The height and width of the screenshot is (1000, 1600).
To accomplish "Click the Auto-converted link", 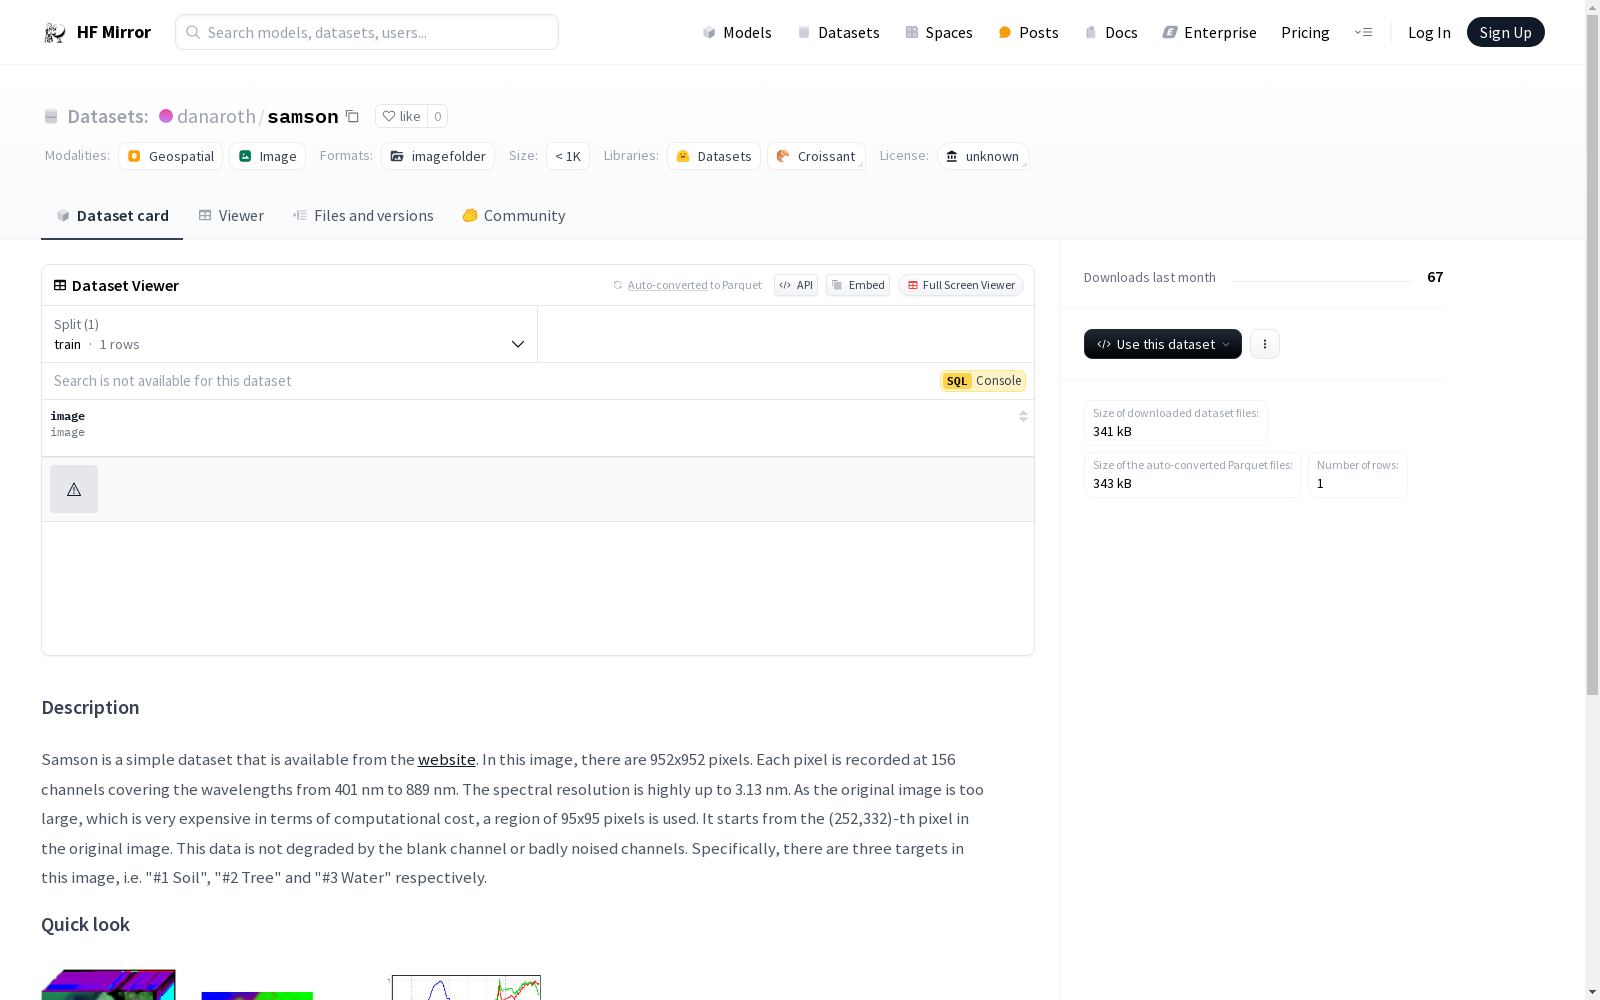I will [667, 285].
